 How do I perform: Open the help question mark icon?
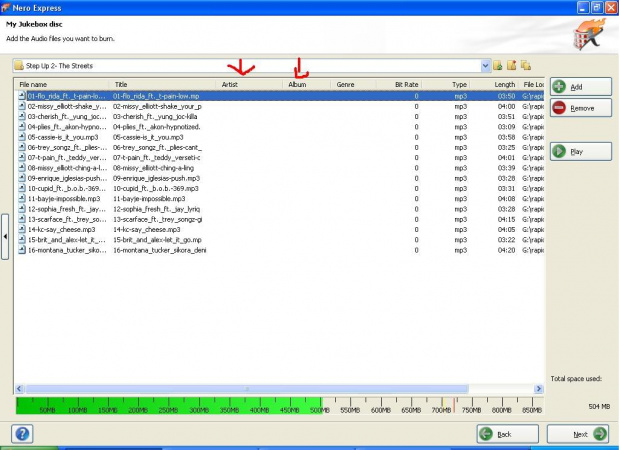coord(21,433)
